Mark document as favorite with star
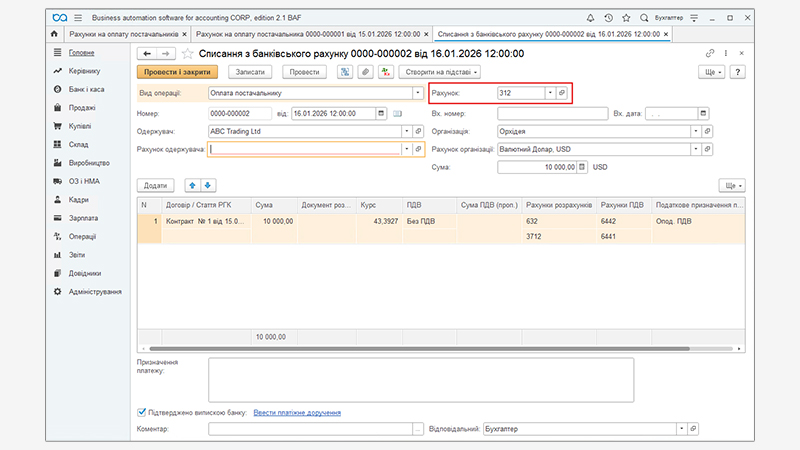The height and width of the screenshot is (450, 800). pos(187,54)
